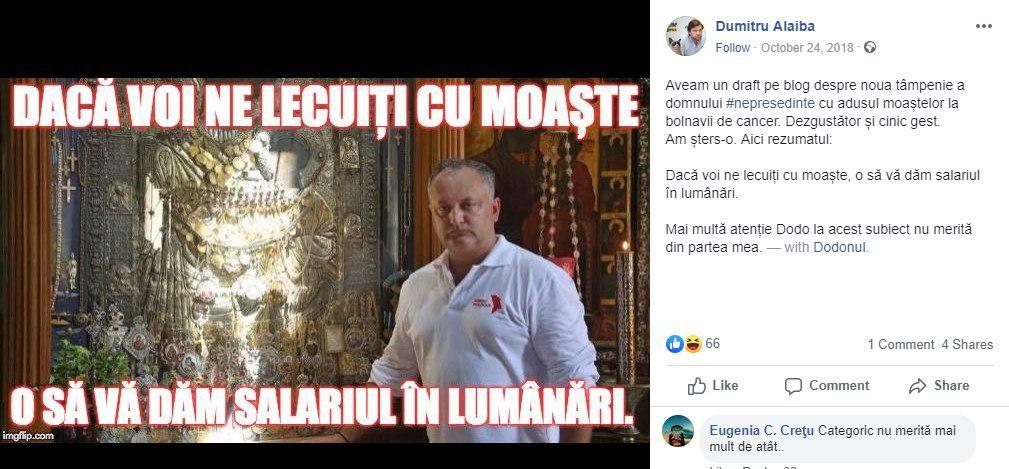The height and width of the screenshot is (469, 1009).
Task: Like the post with thumbs-up button
Action: pyautogui.click(x=713, y=386)
